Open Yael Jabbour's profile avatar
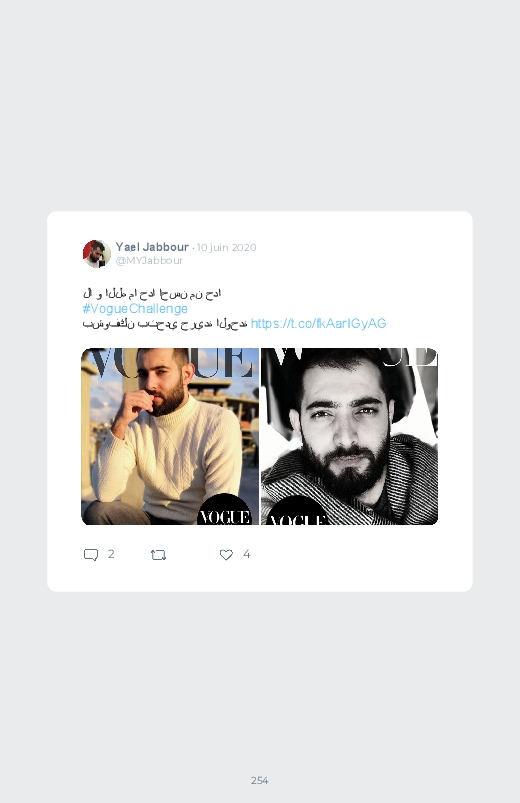This screenshot has width=520, height=803. point(97,253)
